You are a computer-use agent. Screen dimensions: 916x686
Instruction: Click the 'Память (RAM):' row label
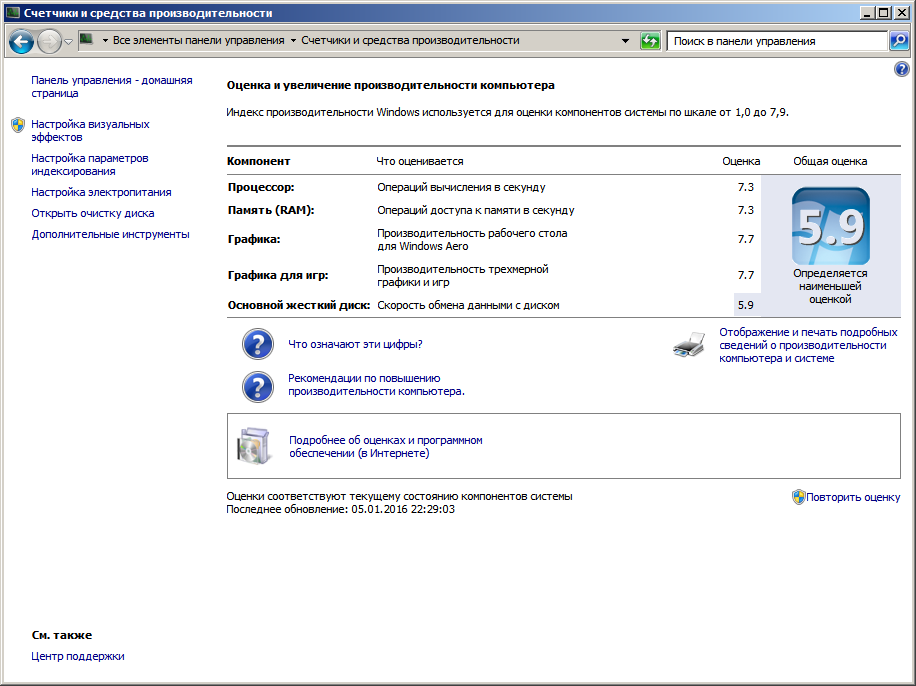pos(271,210)
